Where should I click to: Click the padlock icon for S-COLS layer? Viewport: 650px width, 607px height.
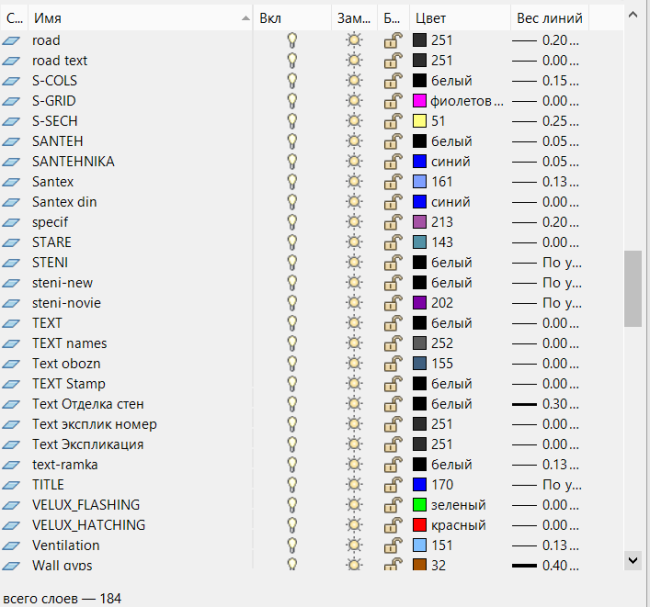pyautogui.click(x=393, y=81)
